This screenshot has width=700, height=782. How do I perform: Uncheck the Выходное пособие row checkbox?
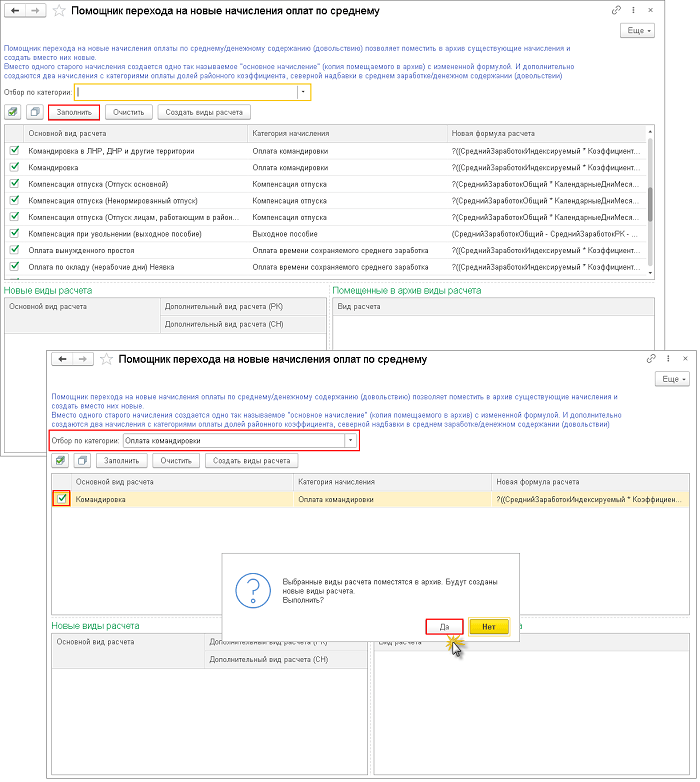[x=14, y=233]
